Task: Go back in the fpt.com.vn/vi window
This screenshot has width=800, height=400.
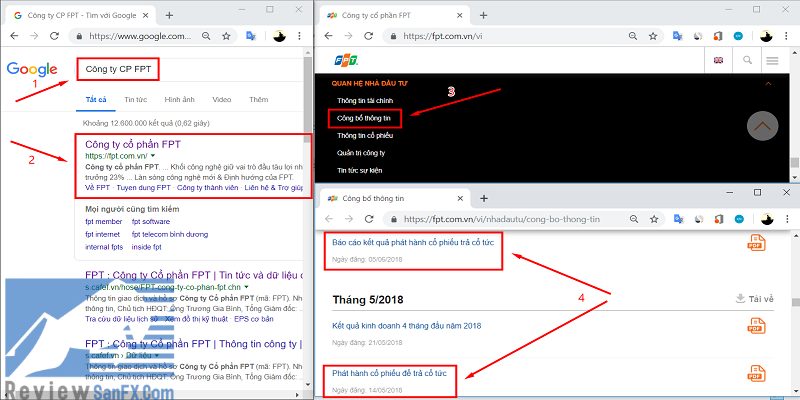Action: click(x=329, y=36)
